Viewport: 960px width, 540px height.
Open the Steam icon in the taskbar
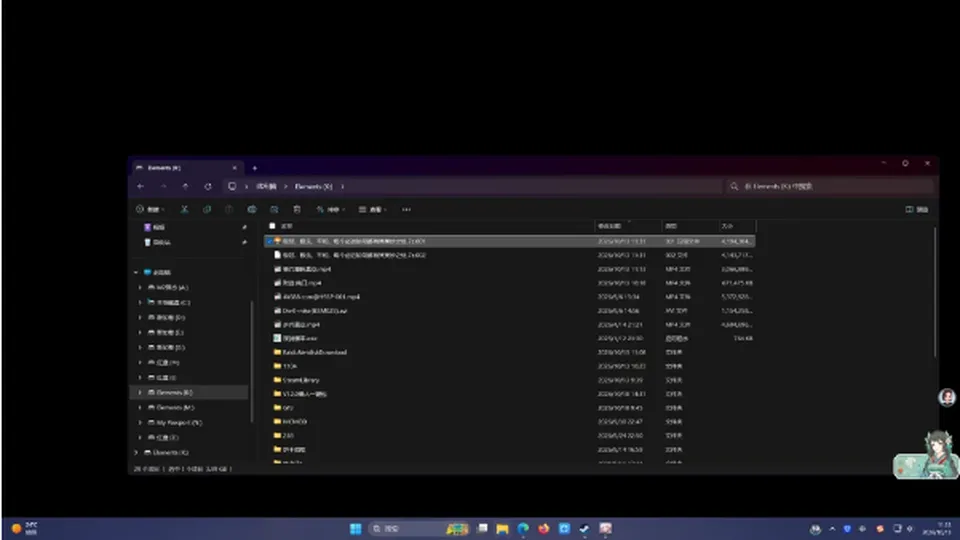point(585,528)
